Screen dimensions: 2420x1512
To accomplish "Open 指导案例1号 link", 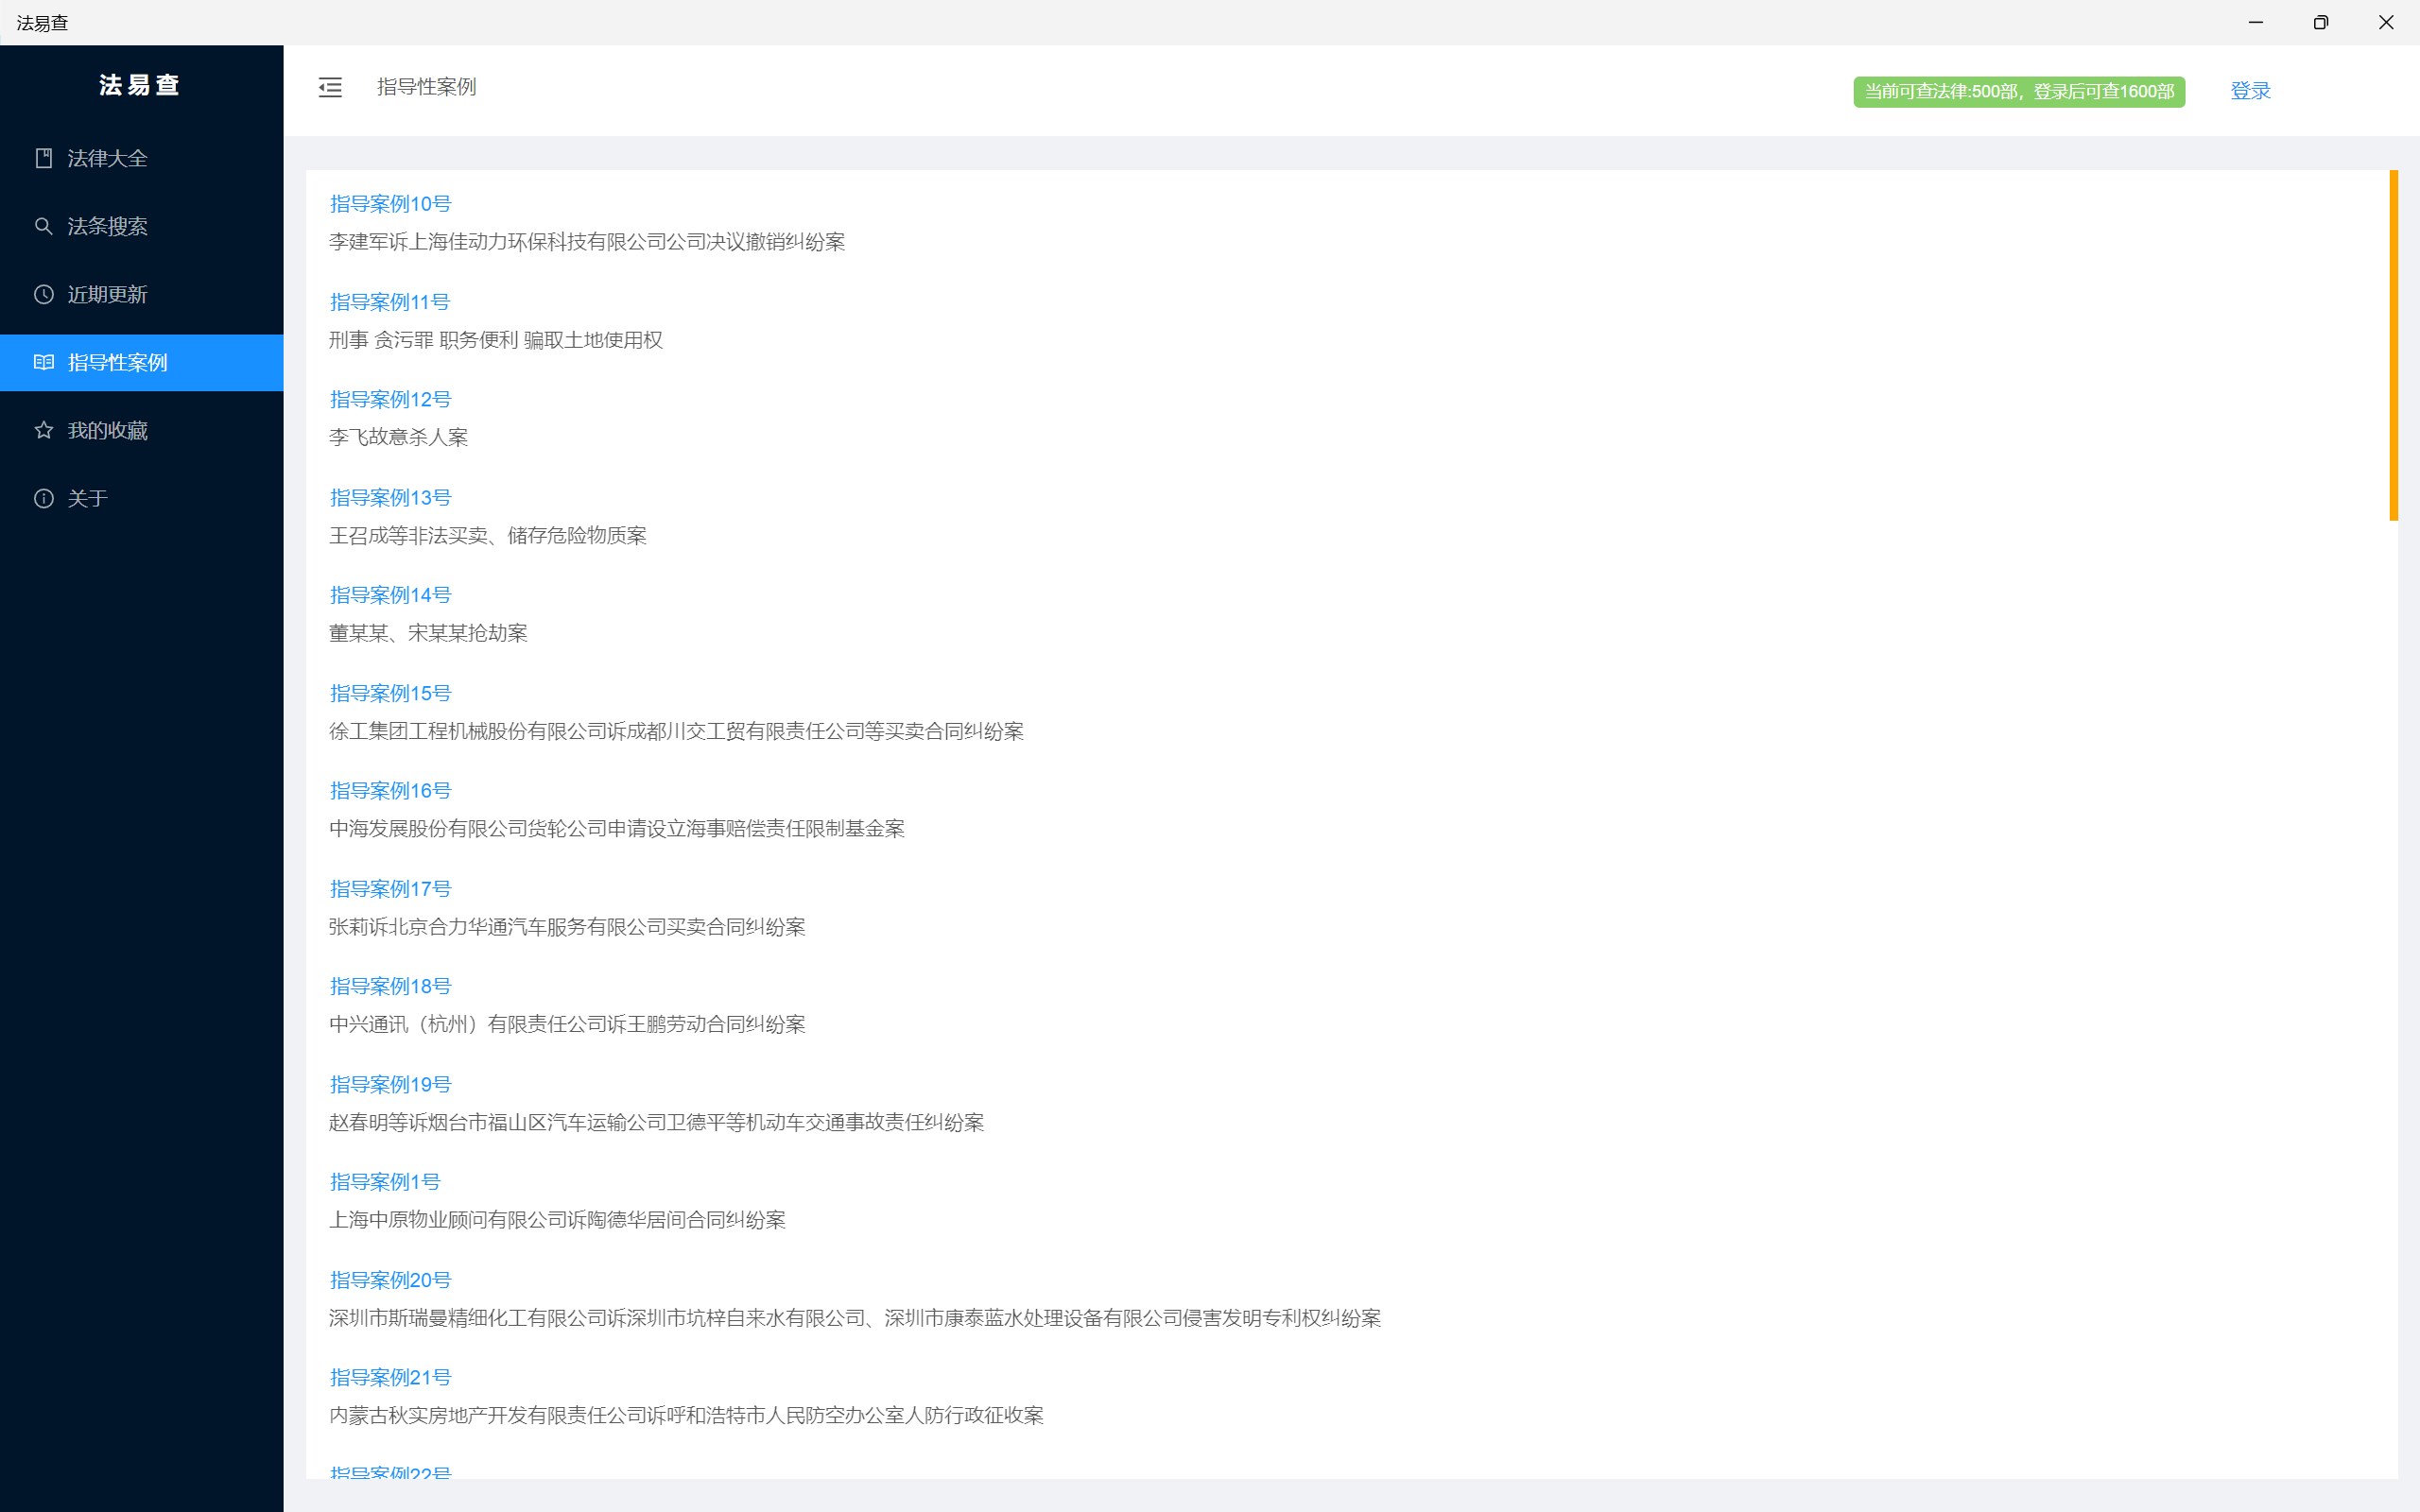I will tap(385, 1182).
